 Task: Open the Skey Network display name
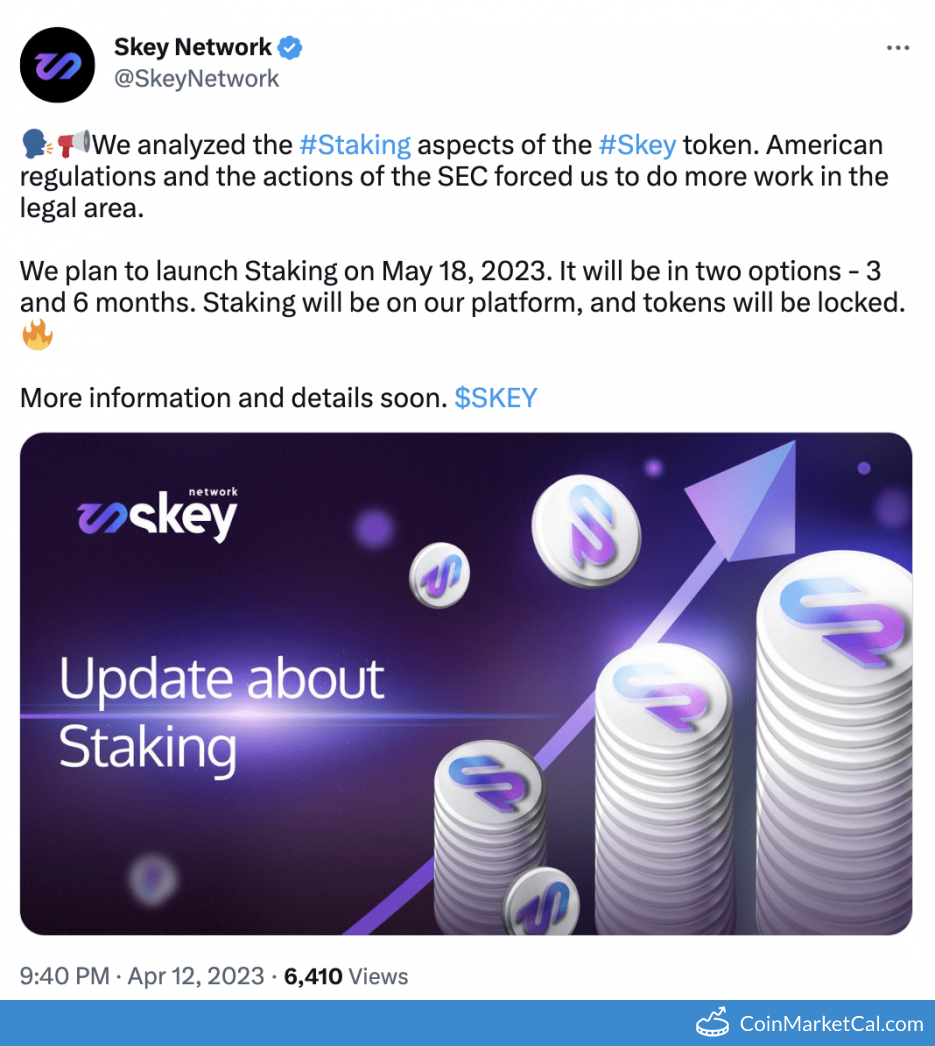tap(193, 47)
